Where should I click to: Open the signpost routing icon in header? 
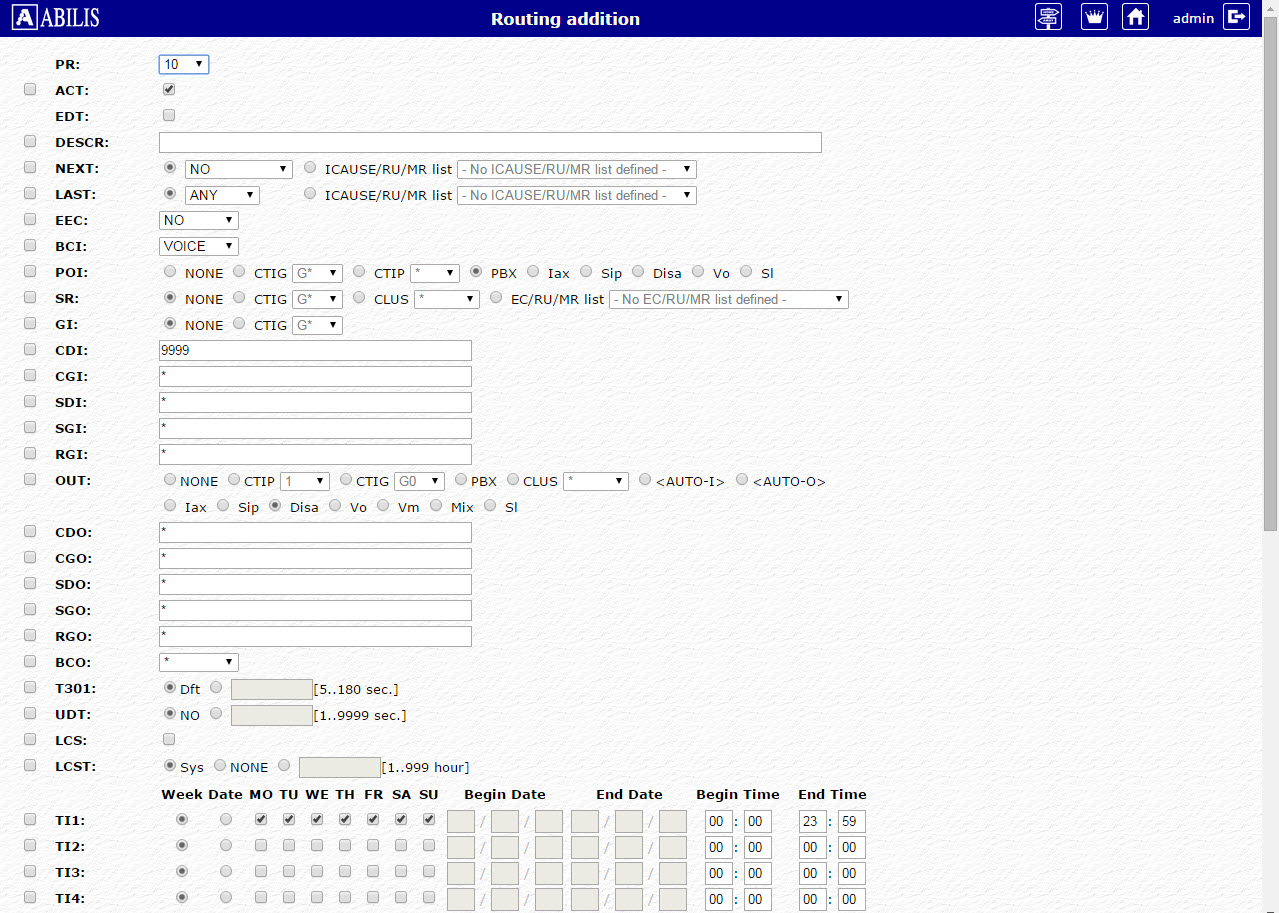1048,17
